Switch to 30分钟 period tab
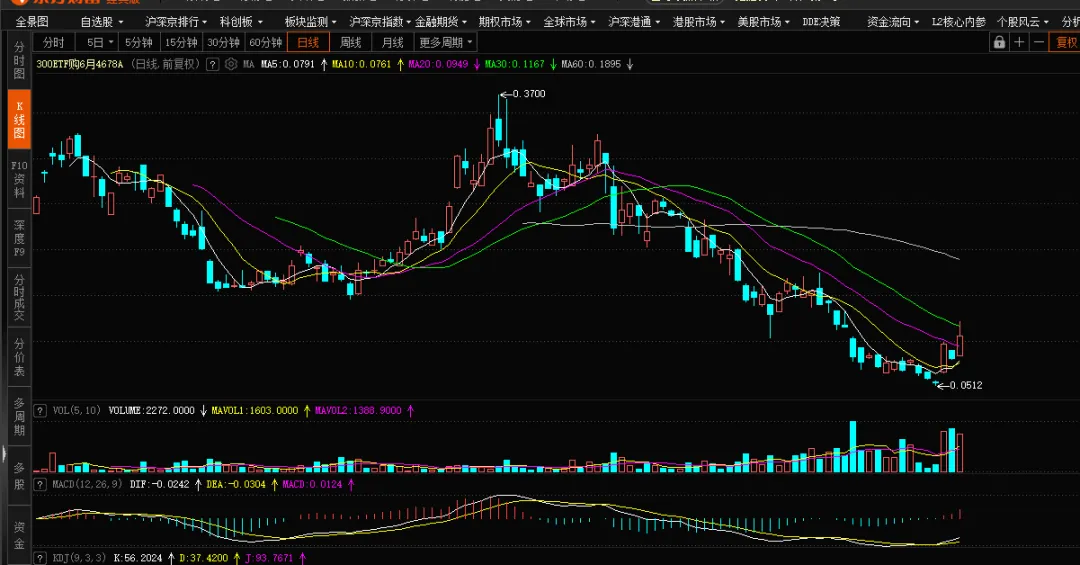The width and height of the screenshot is (1080, 565). pyautogui.click(x=224, y=43)
